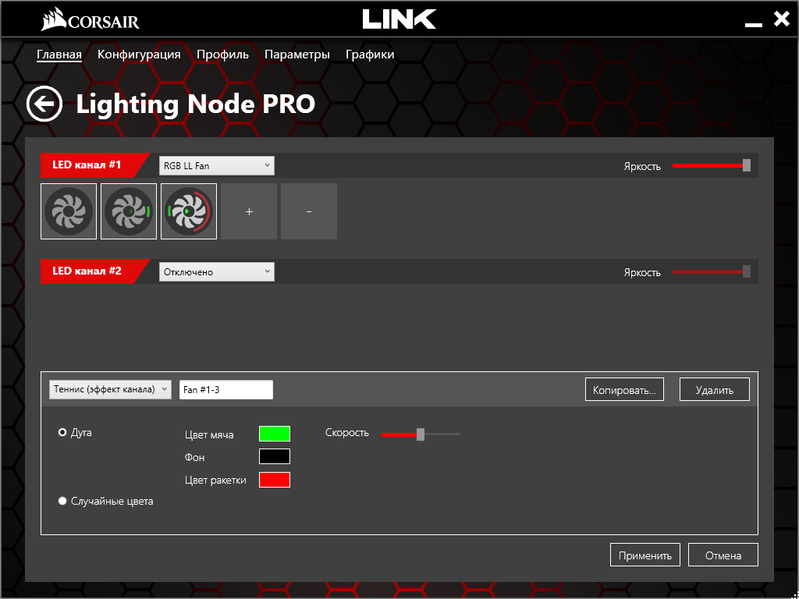Image resolution: width=799 pixels, height=599 pixels.
Task: Pick the red Цвет ракетки swatch
Action: point(275,480)
